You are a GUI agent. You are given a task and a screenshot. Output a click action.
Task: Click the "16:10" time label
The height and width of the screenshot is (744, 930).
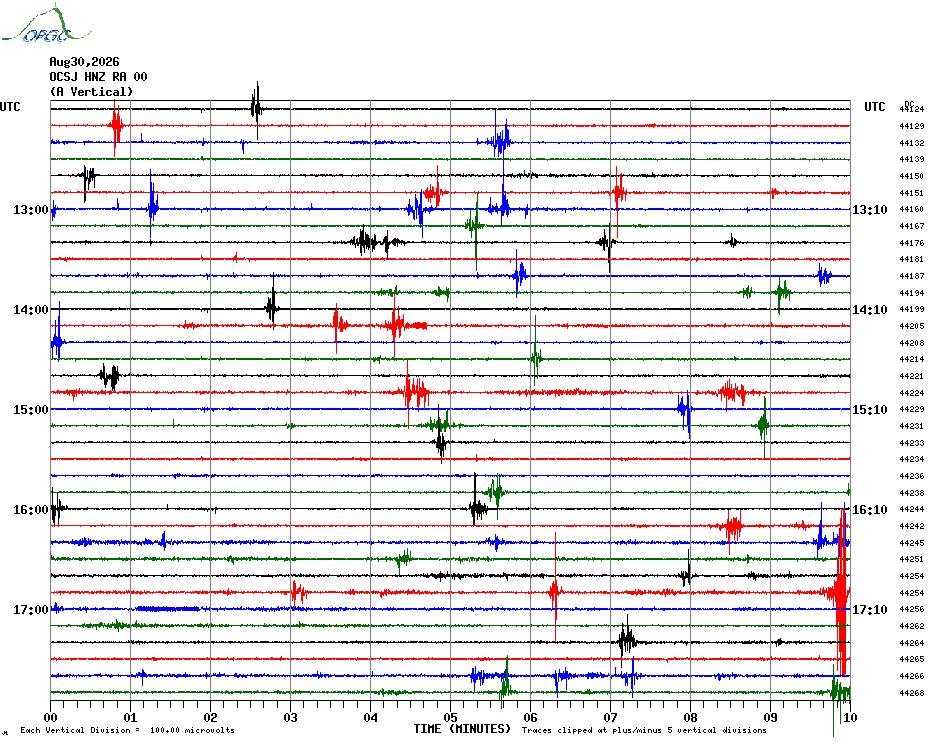coord(870,510)
